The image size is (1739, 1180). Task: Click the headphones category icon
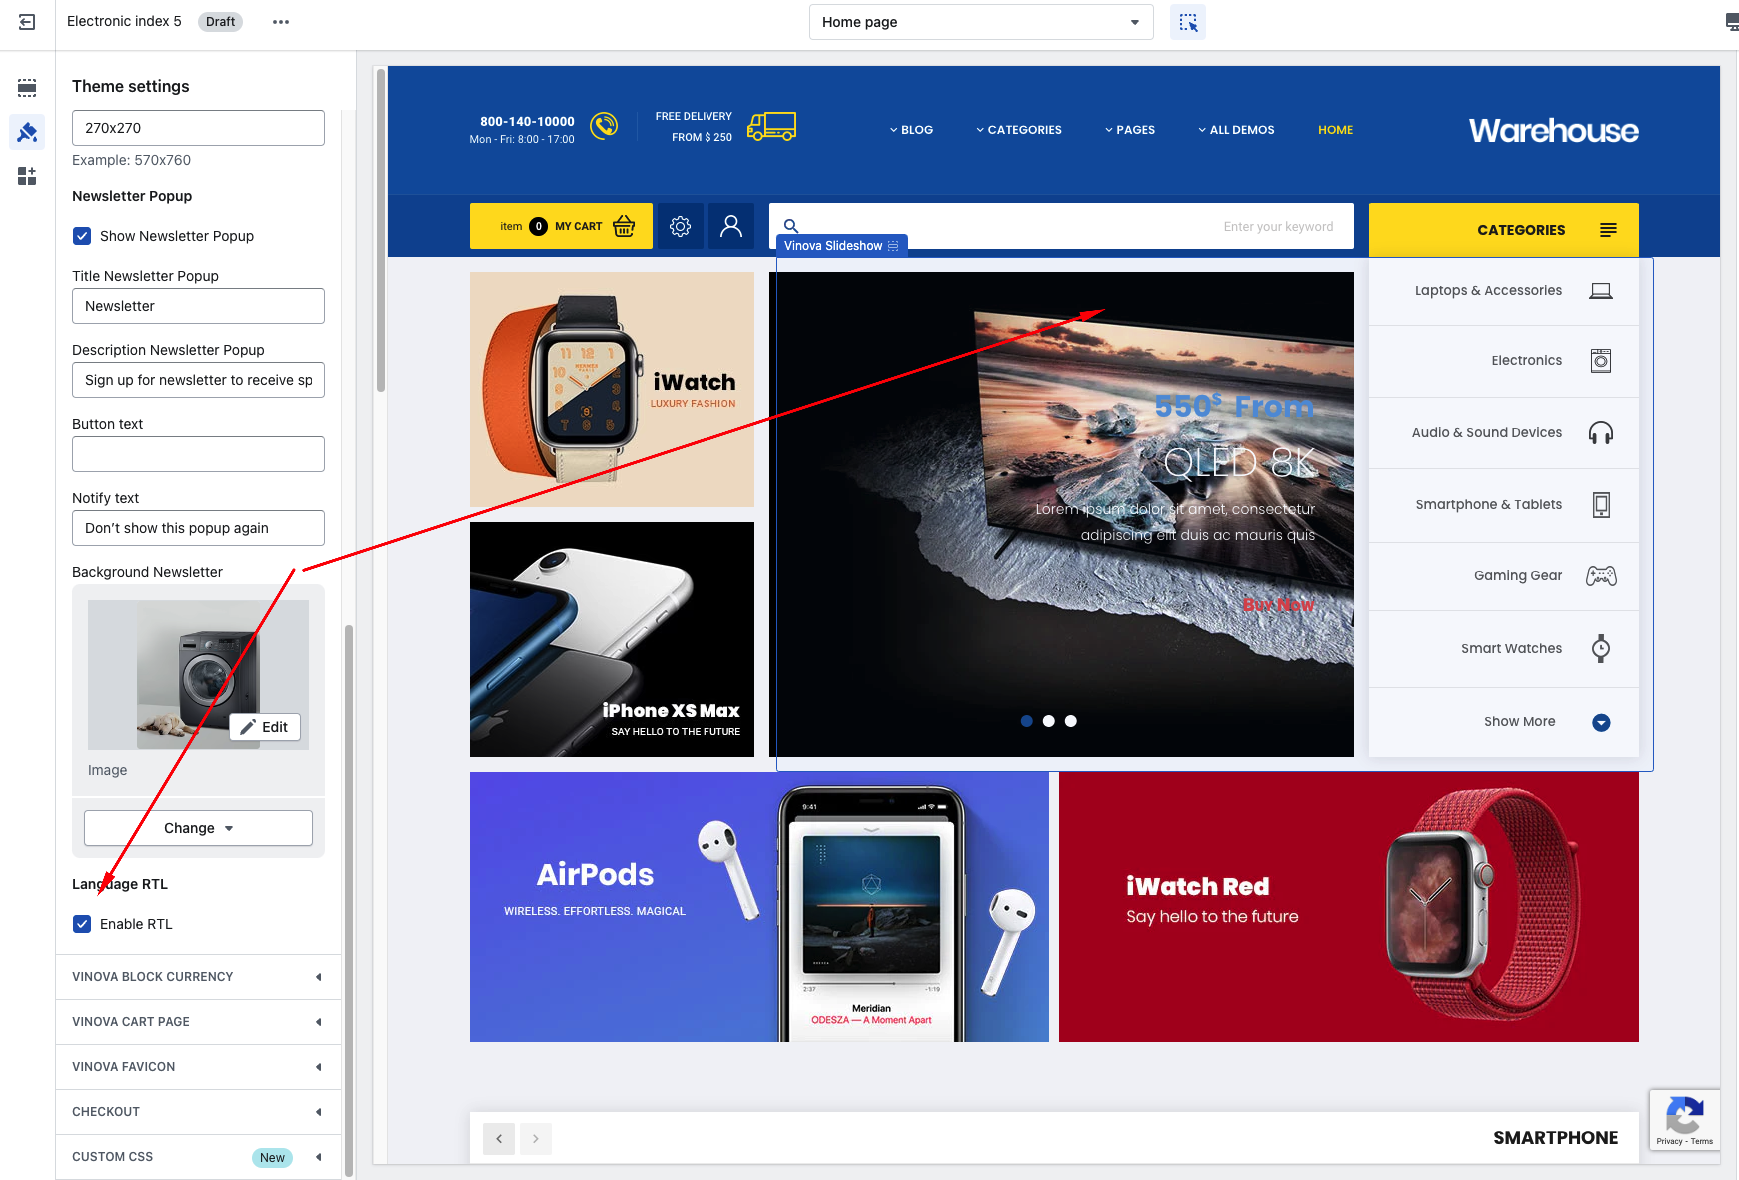(x=1601, y=433)
